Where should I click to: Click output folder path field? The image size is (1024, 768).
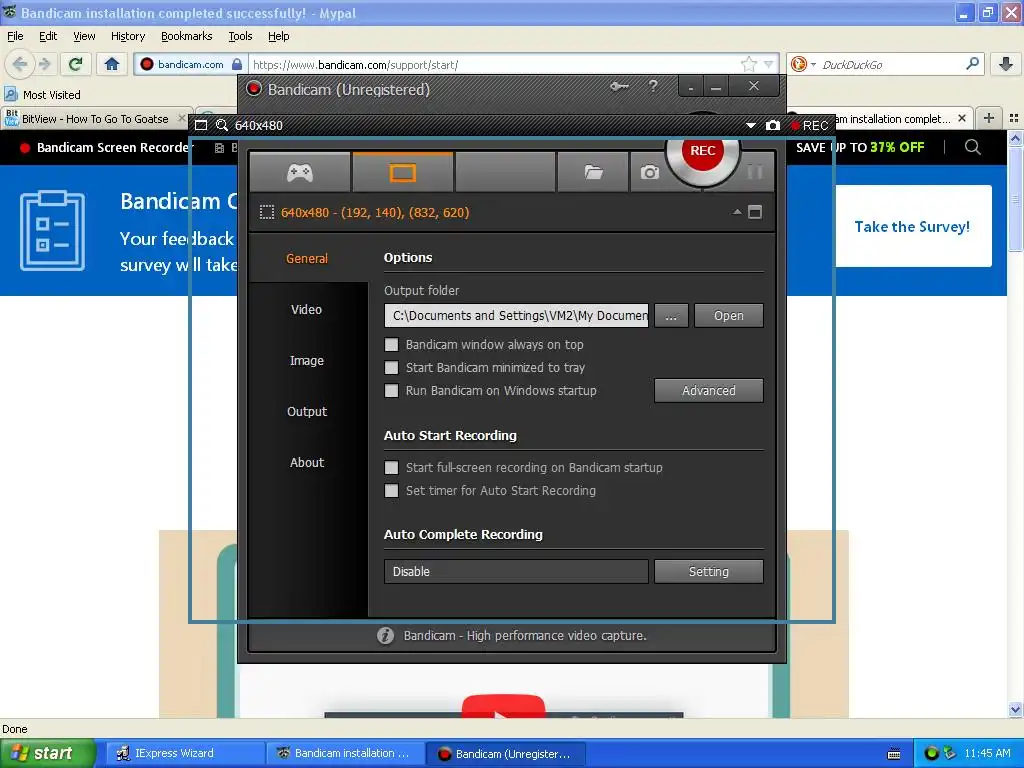516,315
